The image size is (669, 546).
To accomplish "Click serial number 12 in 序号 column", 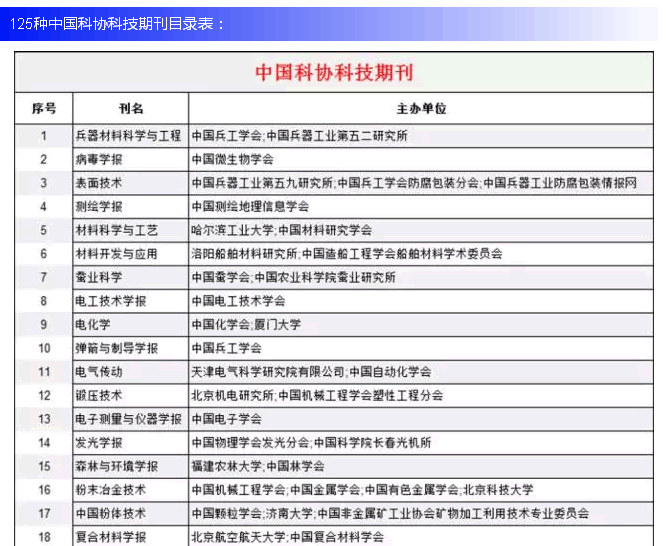I will 44,396.
